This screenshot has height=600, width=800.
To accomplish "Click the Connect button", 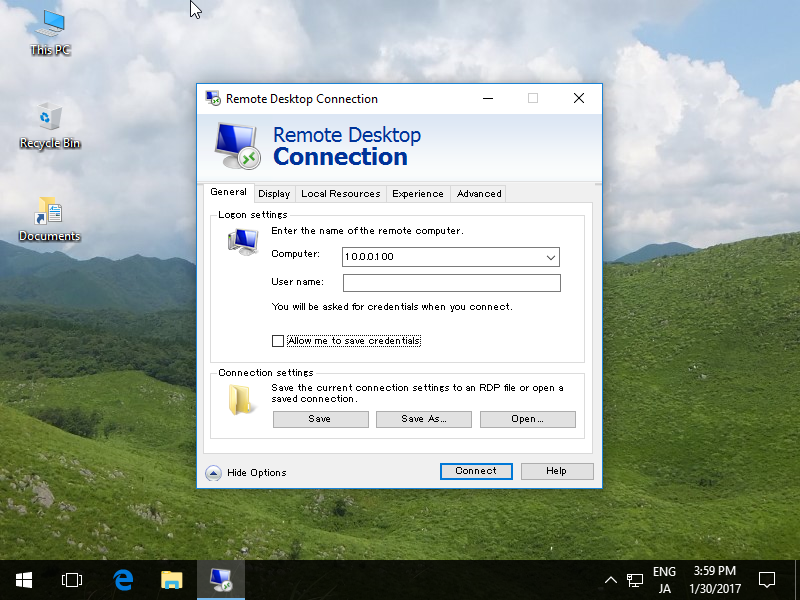I will point(476,471).
